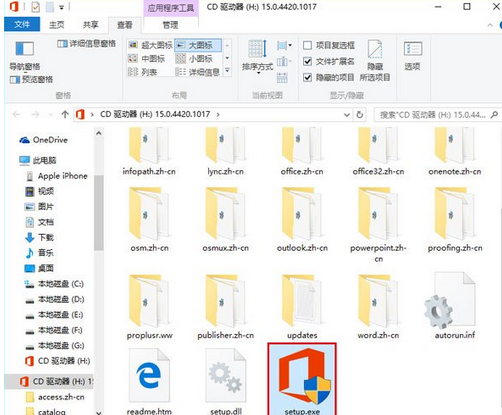Open the 排序方式 sort by menu
This screenshot has height=415, width=502.
pyautogui.click(x=257, y=56)
